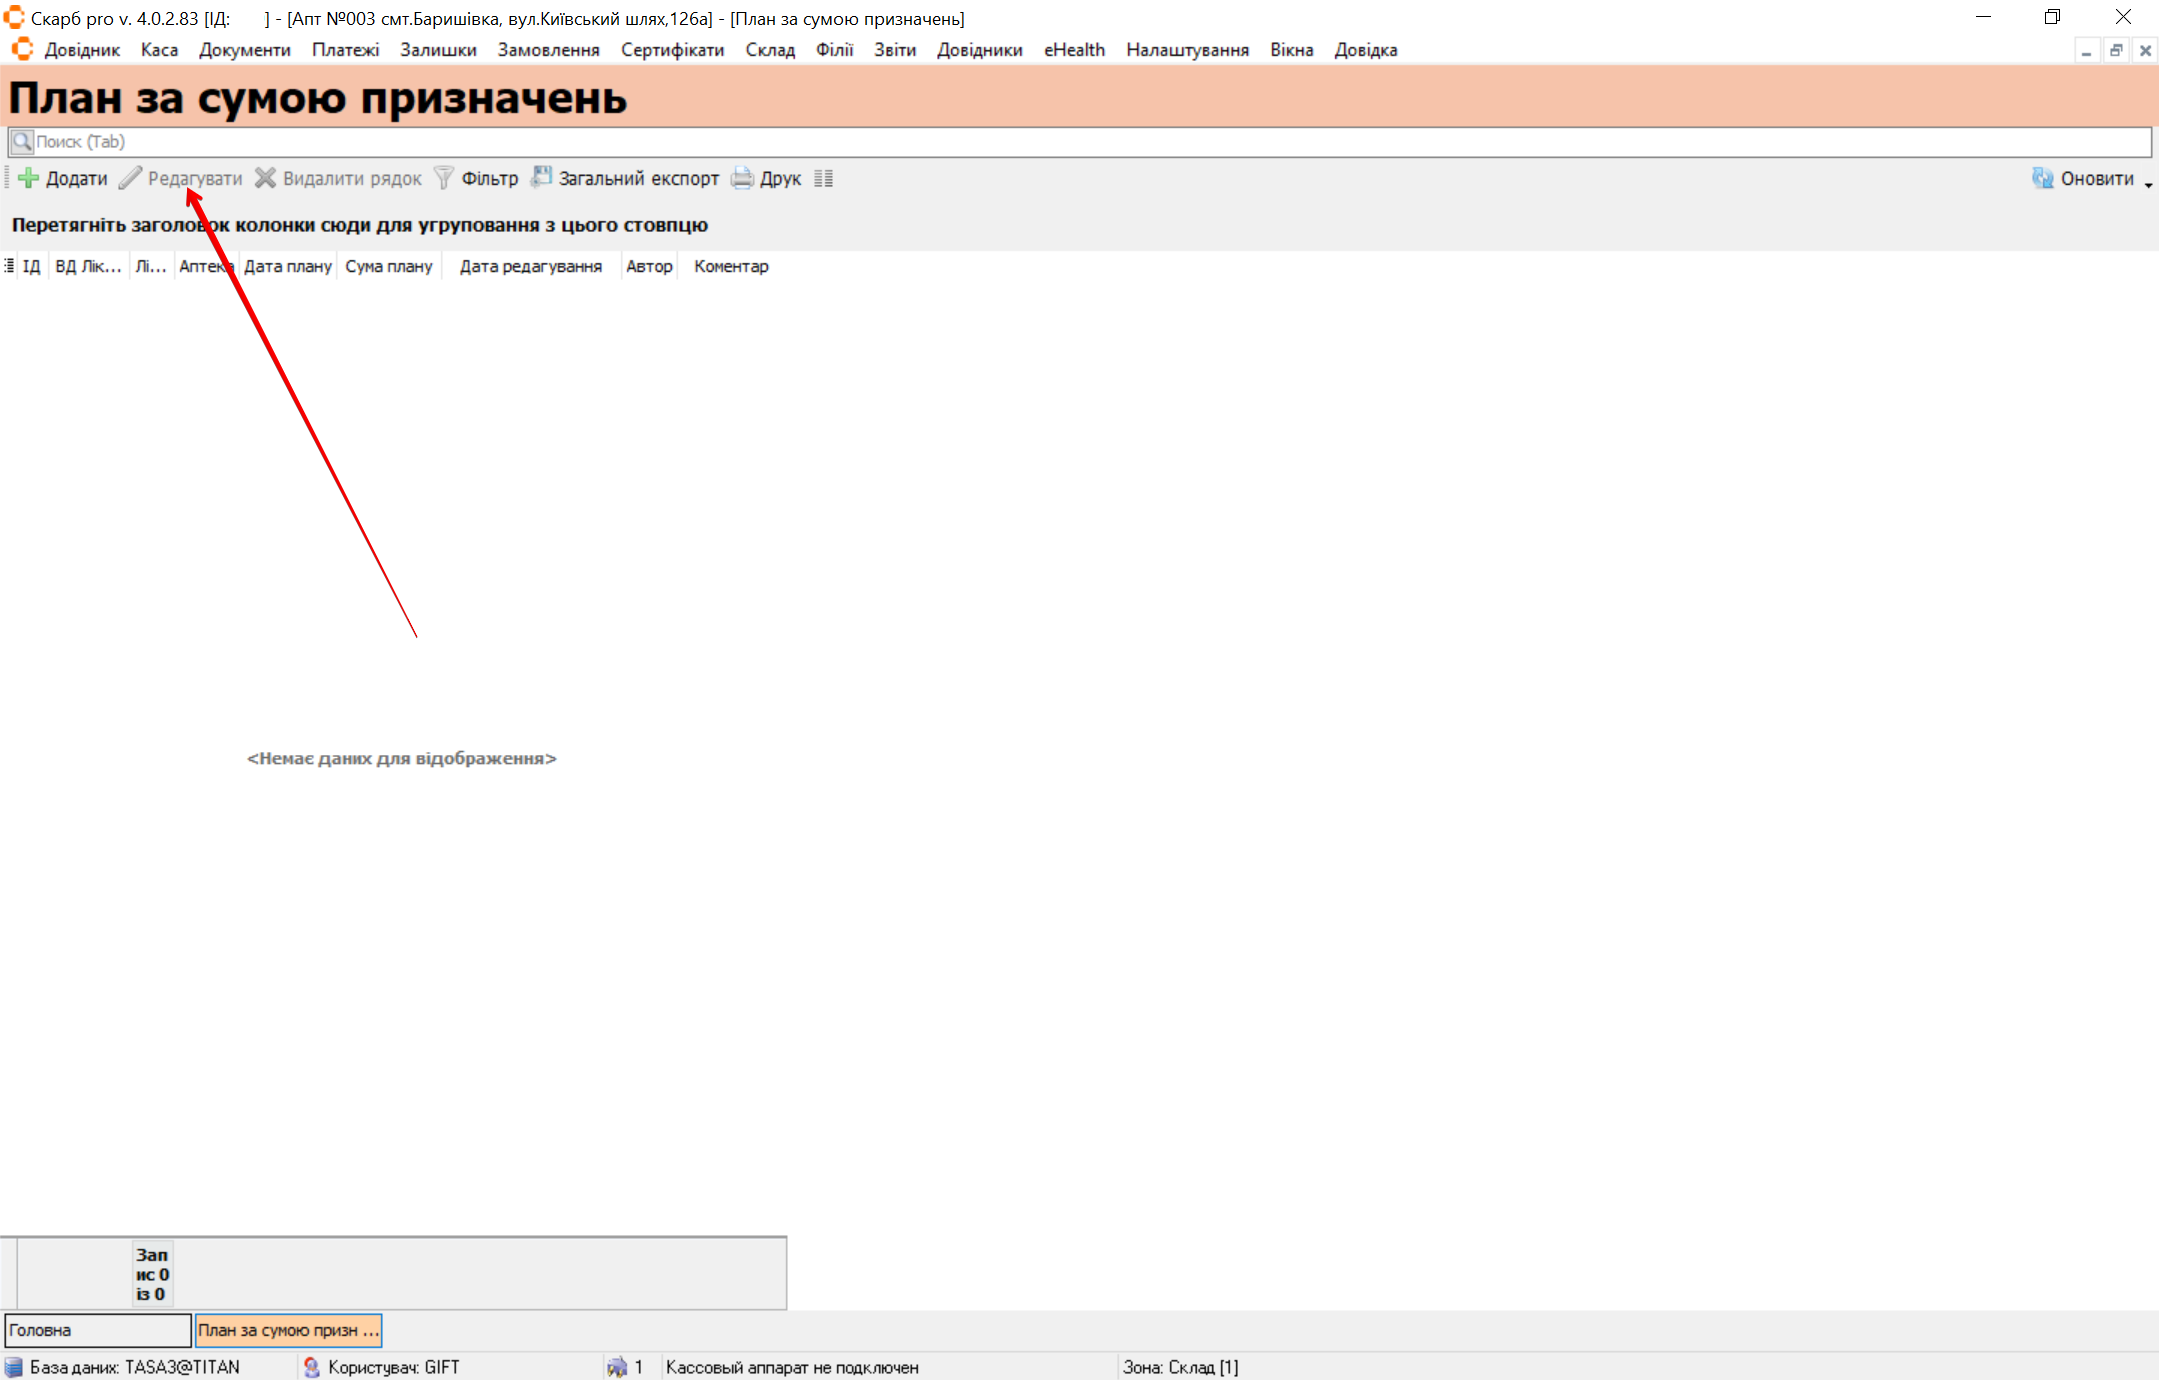Click the green plus Додати icon

[x=29, y=178]
